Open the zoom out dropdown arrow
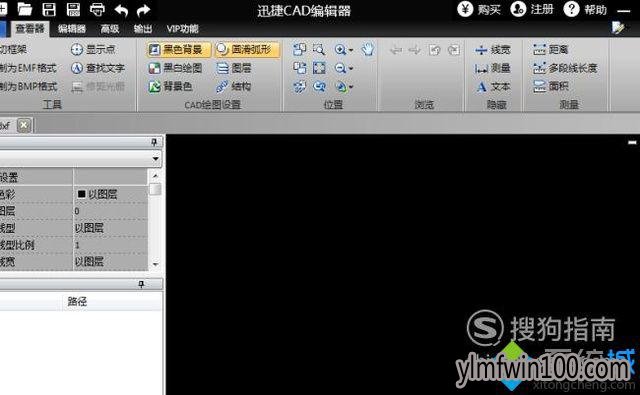This screenshot has width=640, height=395. (x=351, y=68)
